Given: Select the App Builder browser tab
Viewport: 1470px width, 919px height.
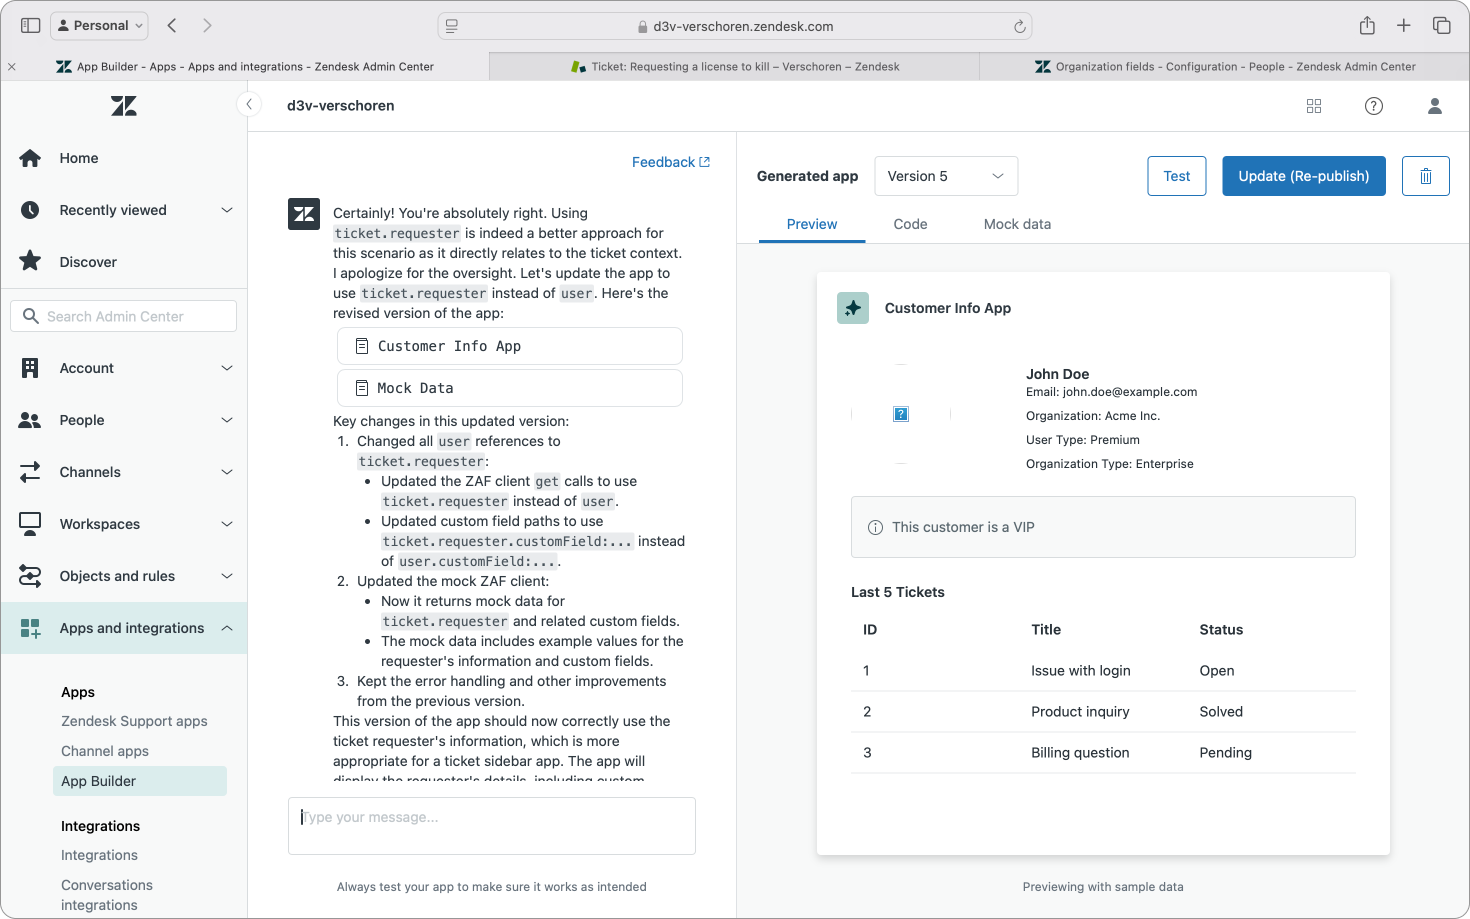Looking at the screenshot, I should tap(245, 66).
